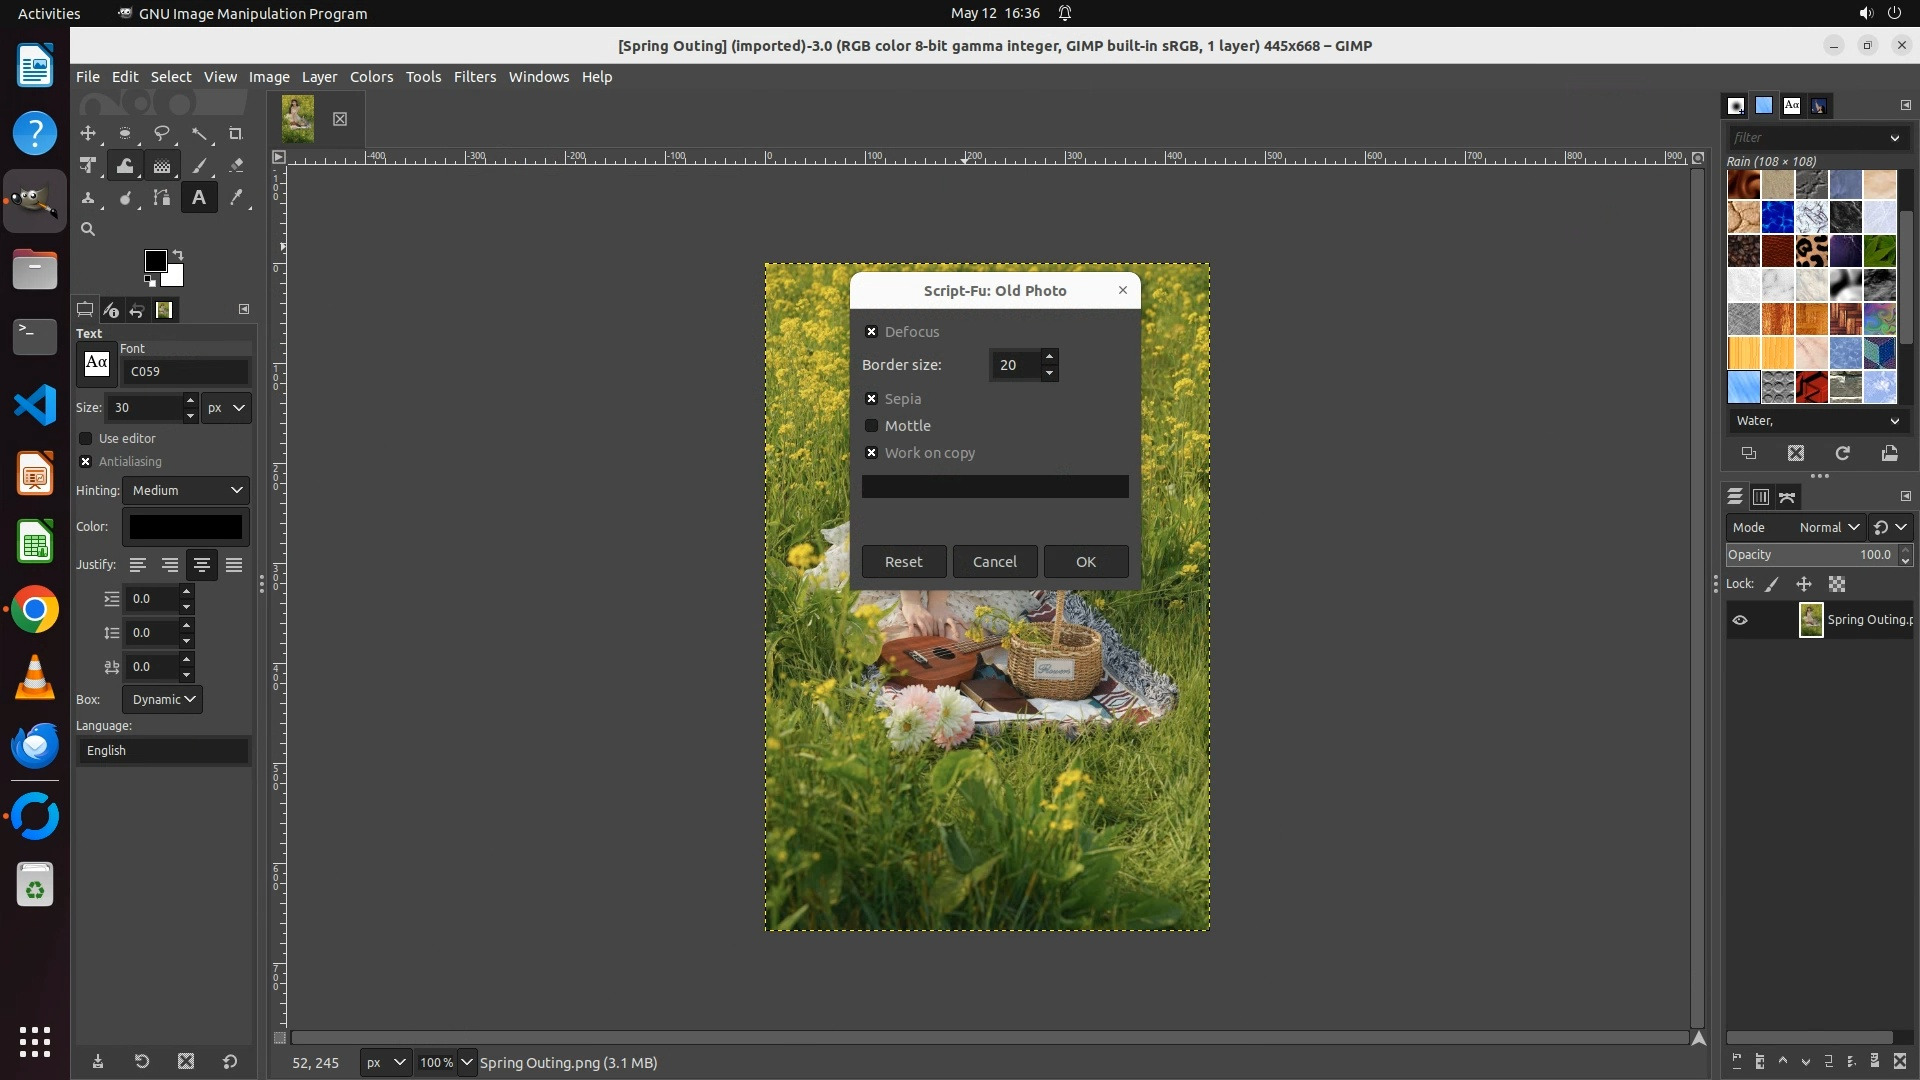Select the Clone stamp tool
The width and height of the screenshot is (1920, 1080).
[x=88, y=198]
